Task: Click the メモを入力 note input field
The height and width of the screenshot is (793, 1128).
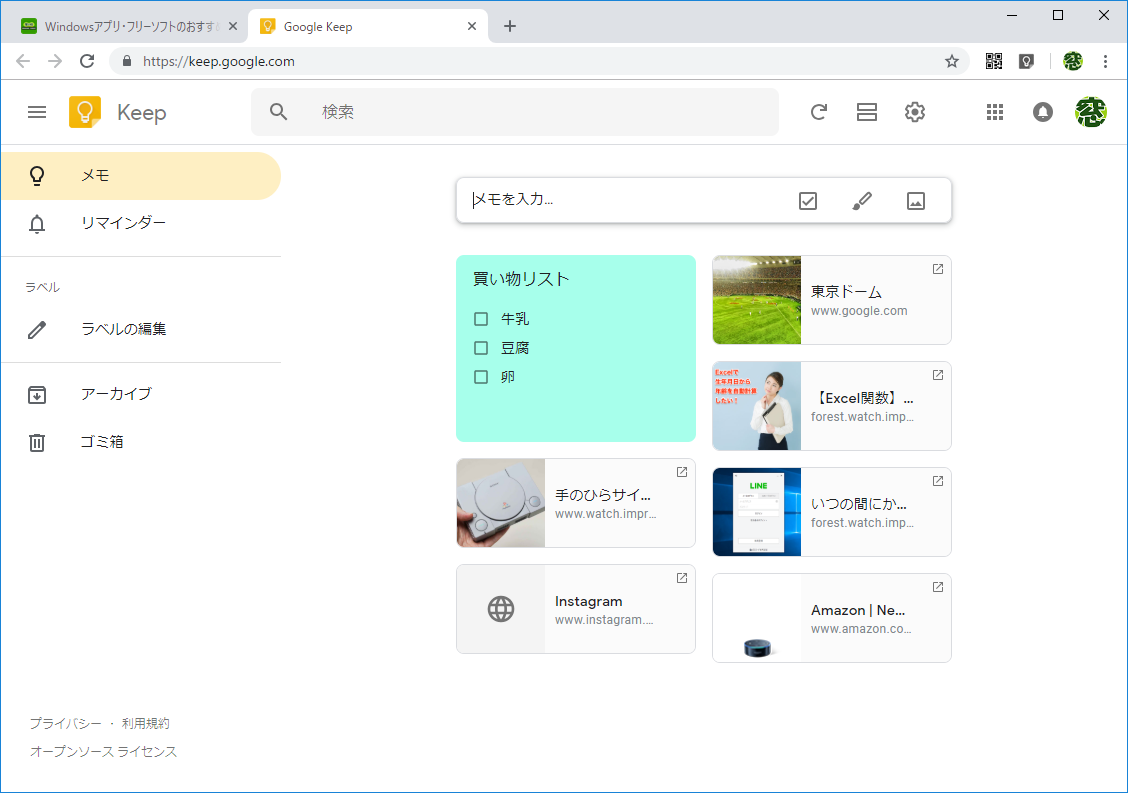Action: 600,200
